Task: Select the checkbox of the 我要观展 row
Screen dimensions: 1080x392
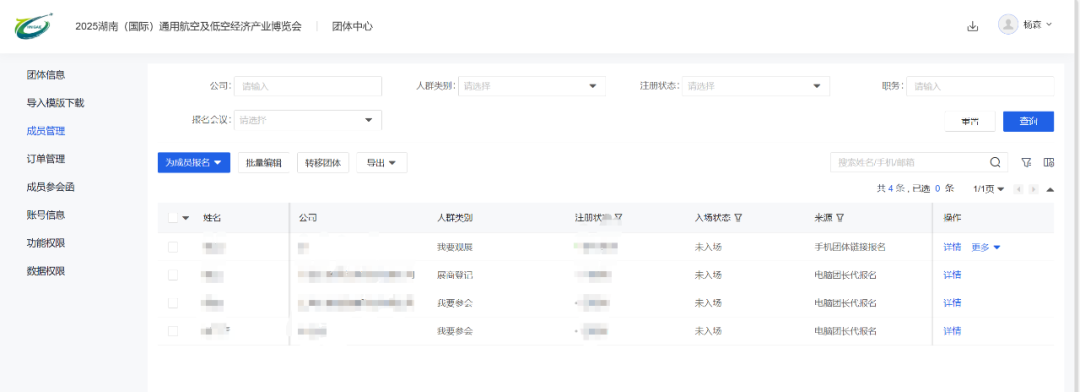Action: tap(173, 247)
